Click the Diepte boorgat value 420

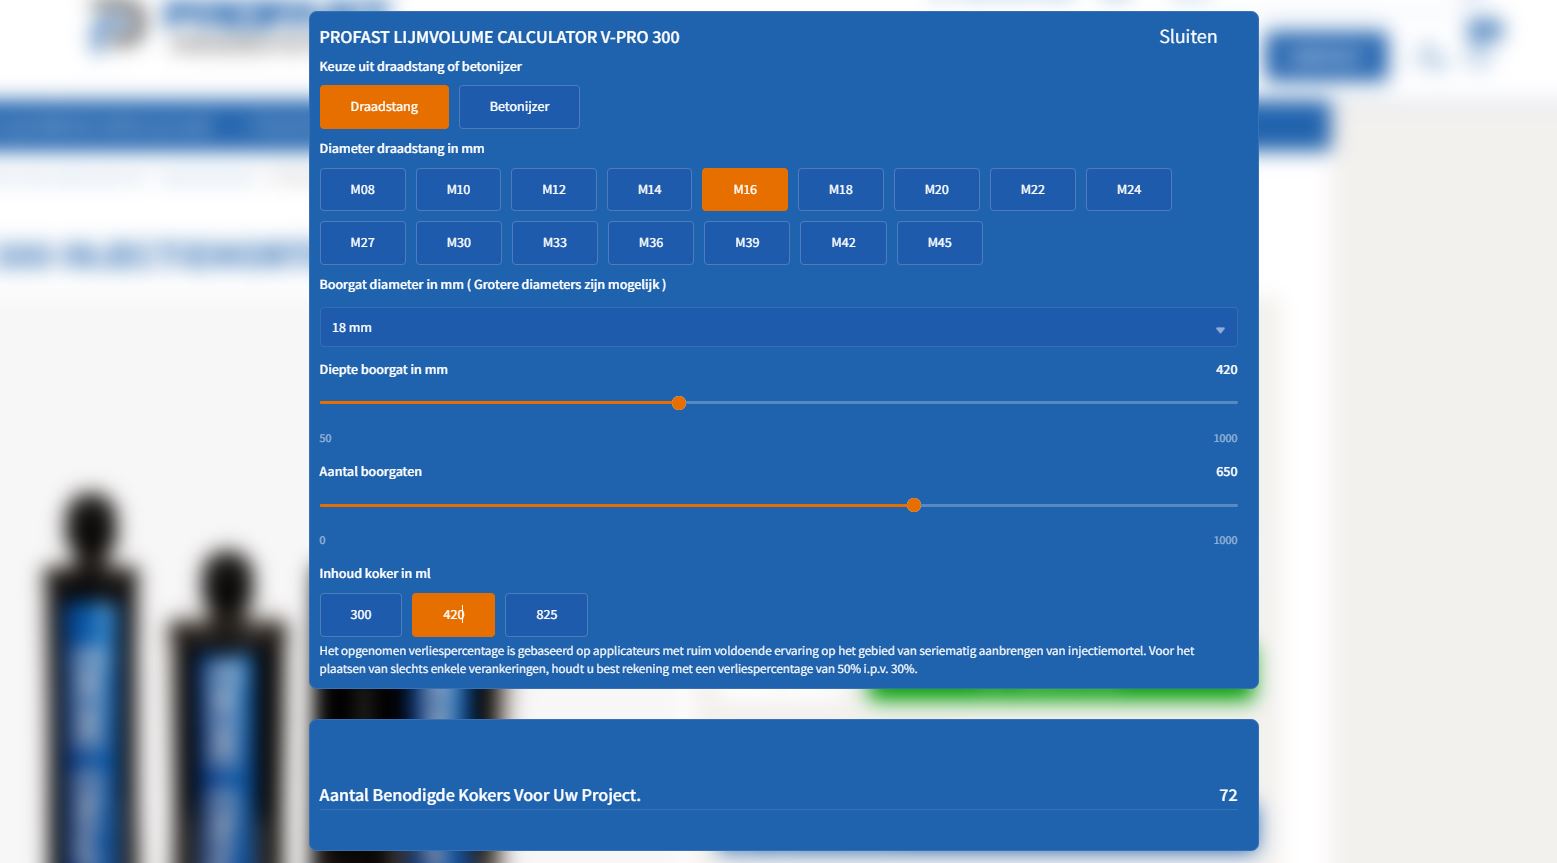[1226, 370]
